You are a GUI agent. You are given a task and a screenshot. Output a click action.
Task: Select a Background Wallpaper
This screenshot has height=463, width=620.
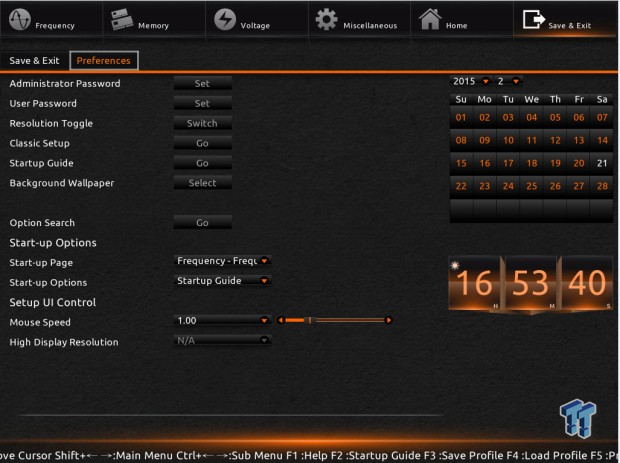tap(202, 183)
